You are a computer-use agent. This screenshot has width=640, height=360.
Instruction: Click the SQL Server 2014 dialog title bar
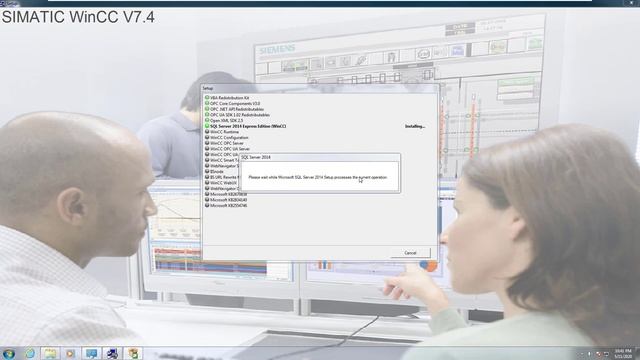320,157
